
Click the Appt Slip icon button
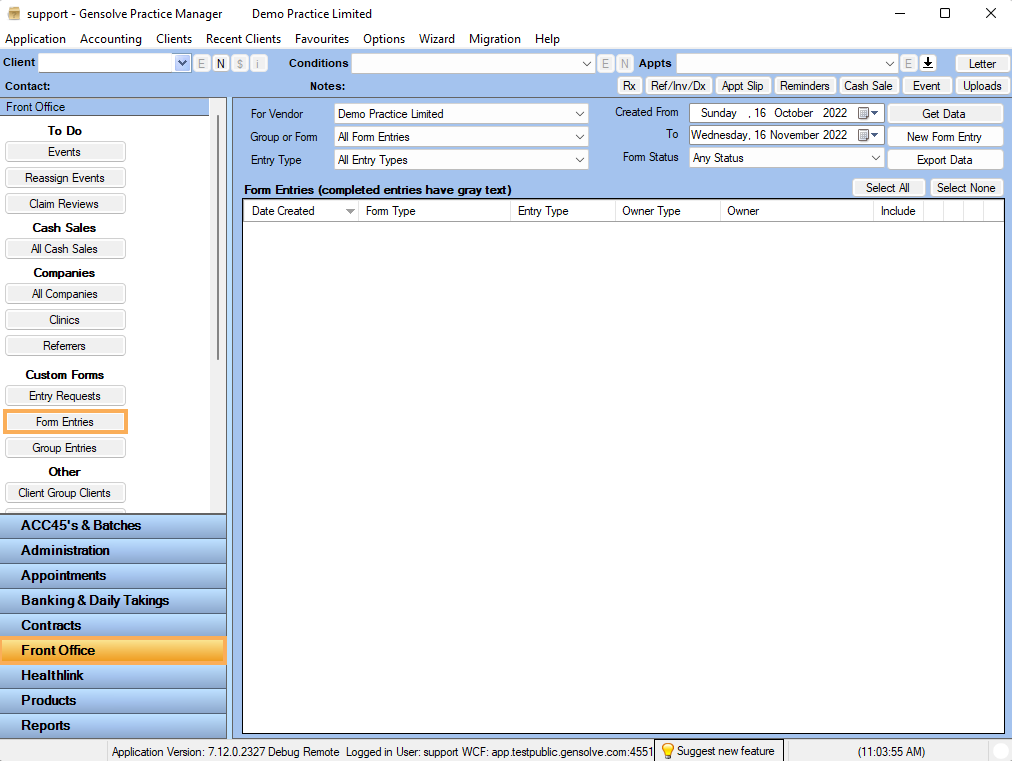click(742, 85)
